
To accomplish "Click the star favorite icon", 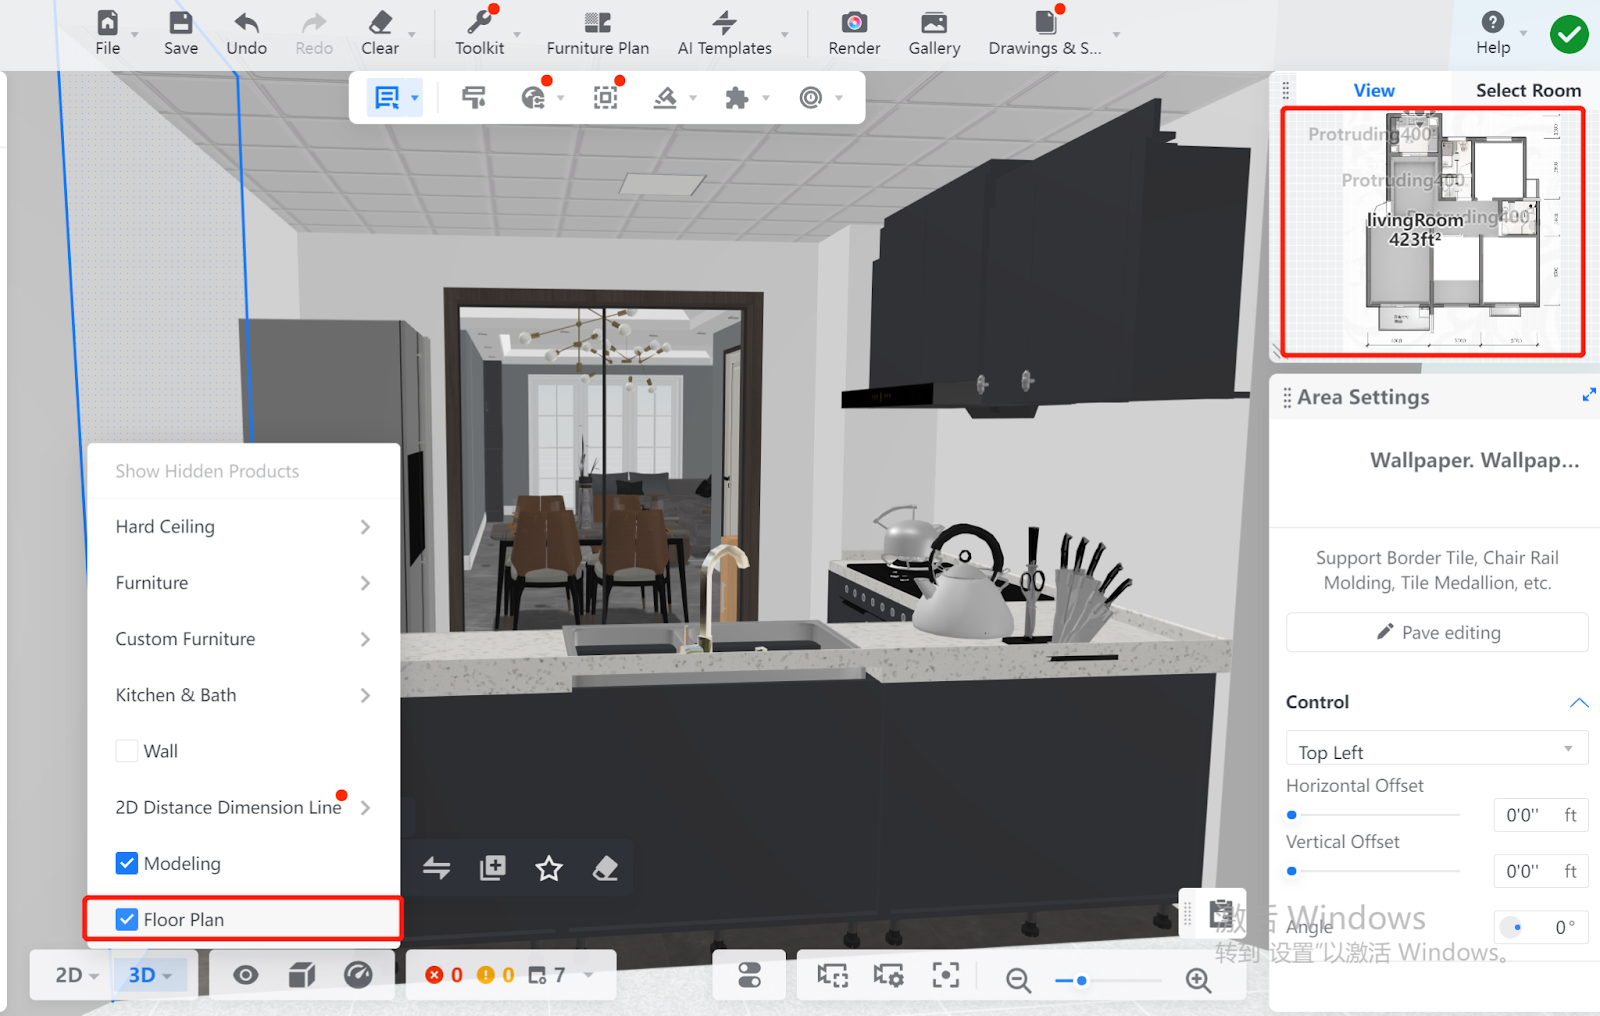I will 548,868.
